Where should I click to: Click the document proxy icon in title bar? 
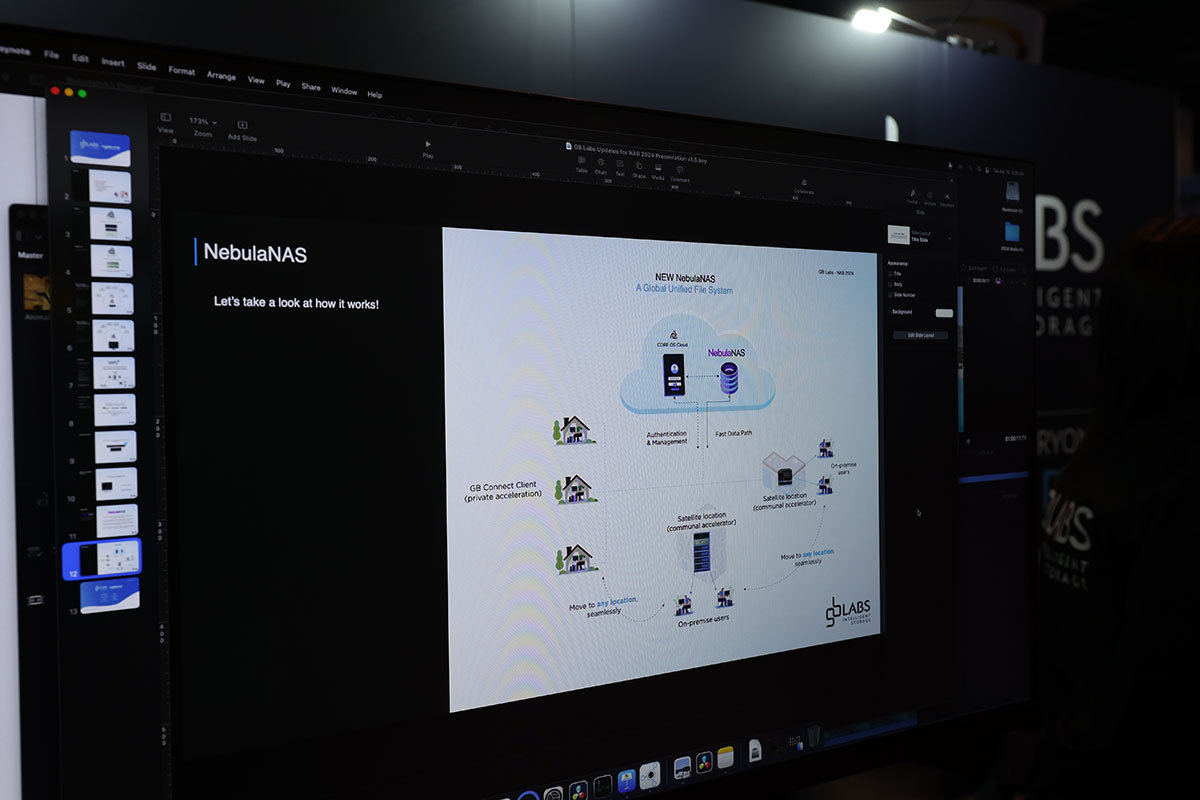pyautogui.click(x=569, y=146)
